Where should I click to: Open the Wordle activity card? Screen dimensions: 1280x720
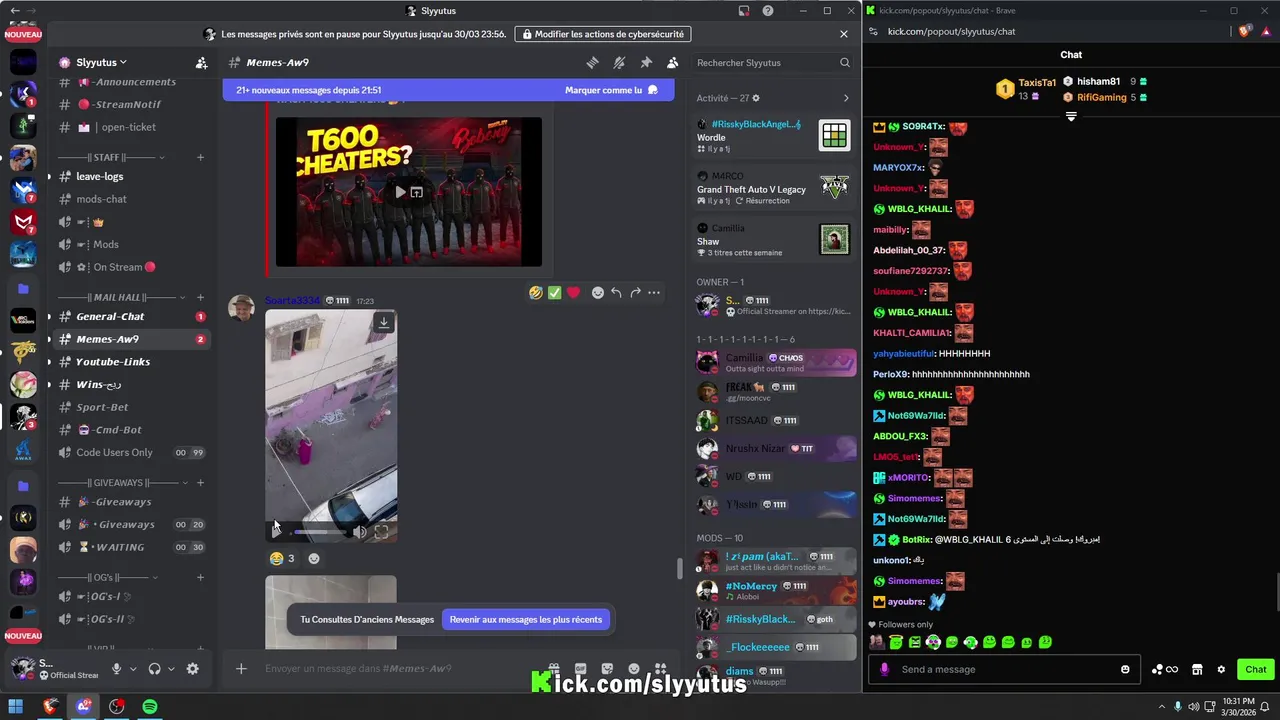(x=775, y=136)
